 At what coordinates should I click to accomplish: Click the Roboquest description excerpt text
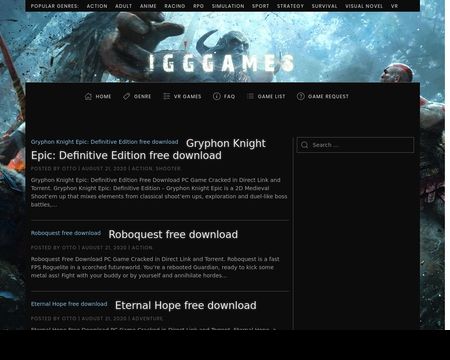tap(155, 267)
